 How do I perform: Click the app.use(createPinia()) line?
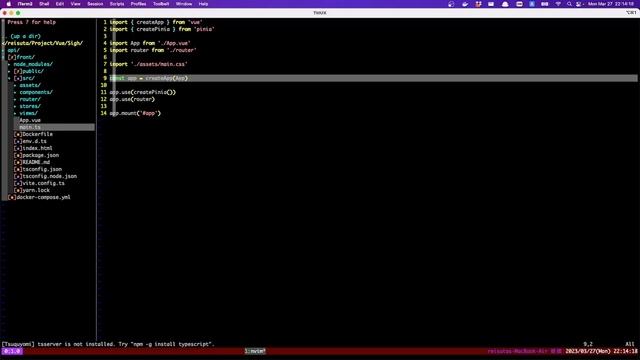142,92
